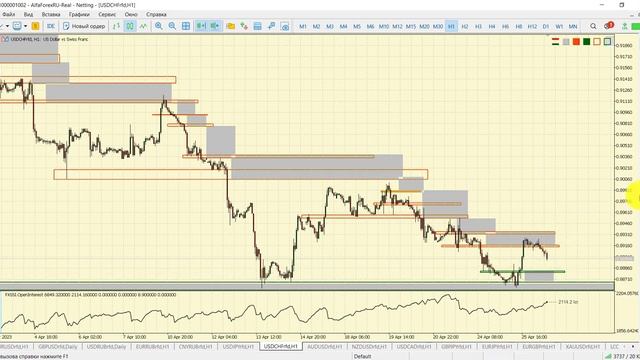This screenshot has width=640, height=360.
Task: Zoom out on the chart
Action: point(172,26)
